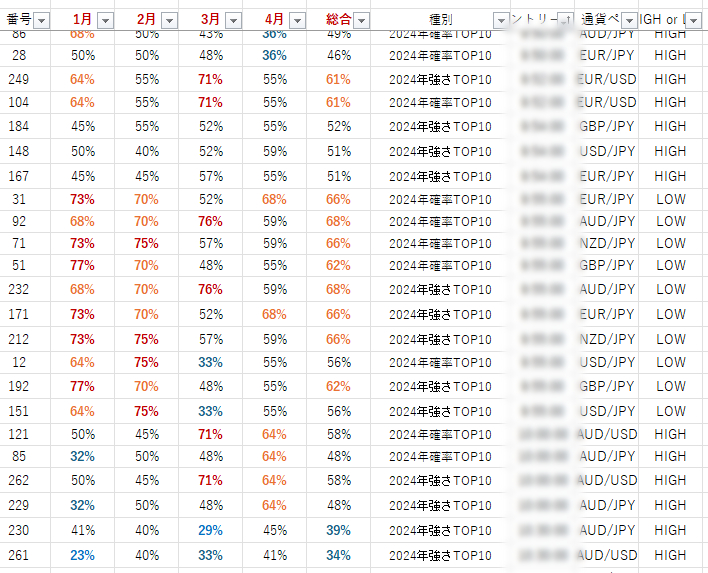Open the 3月 column filter dropdown
This screenshot has height=573, width=708.
pyautogui.click(x=234, y=20)
